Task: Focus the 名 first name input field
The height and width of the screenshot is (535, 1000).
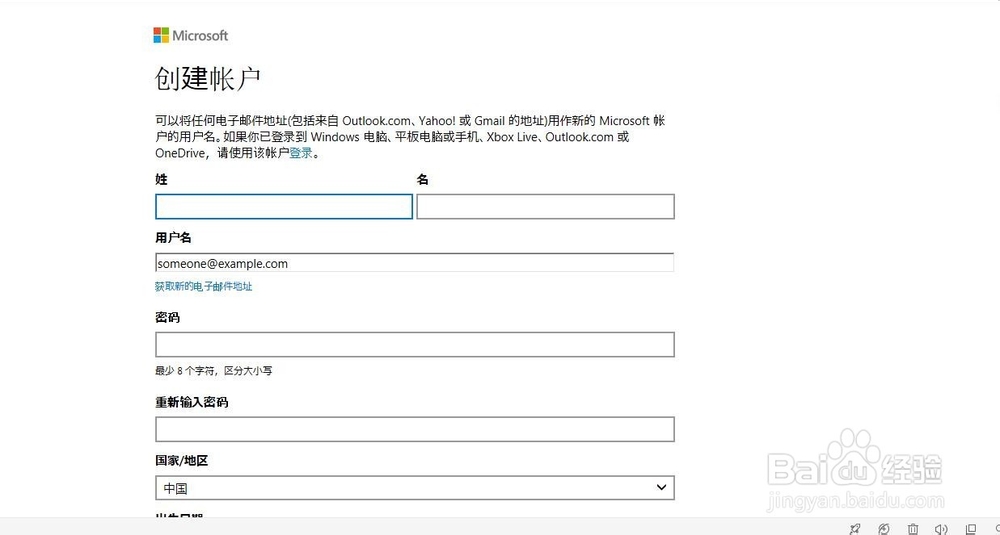Action: pyautogui.click(x=545, y=207)
